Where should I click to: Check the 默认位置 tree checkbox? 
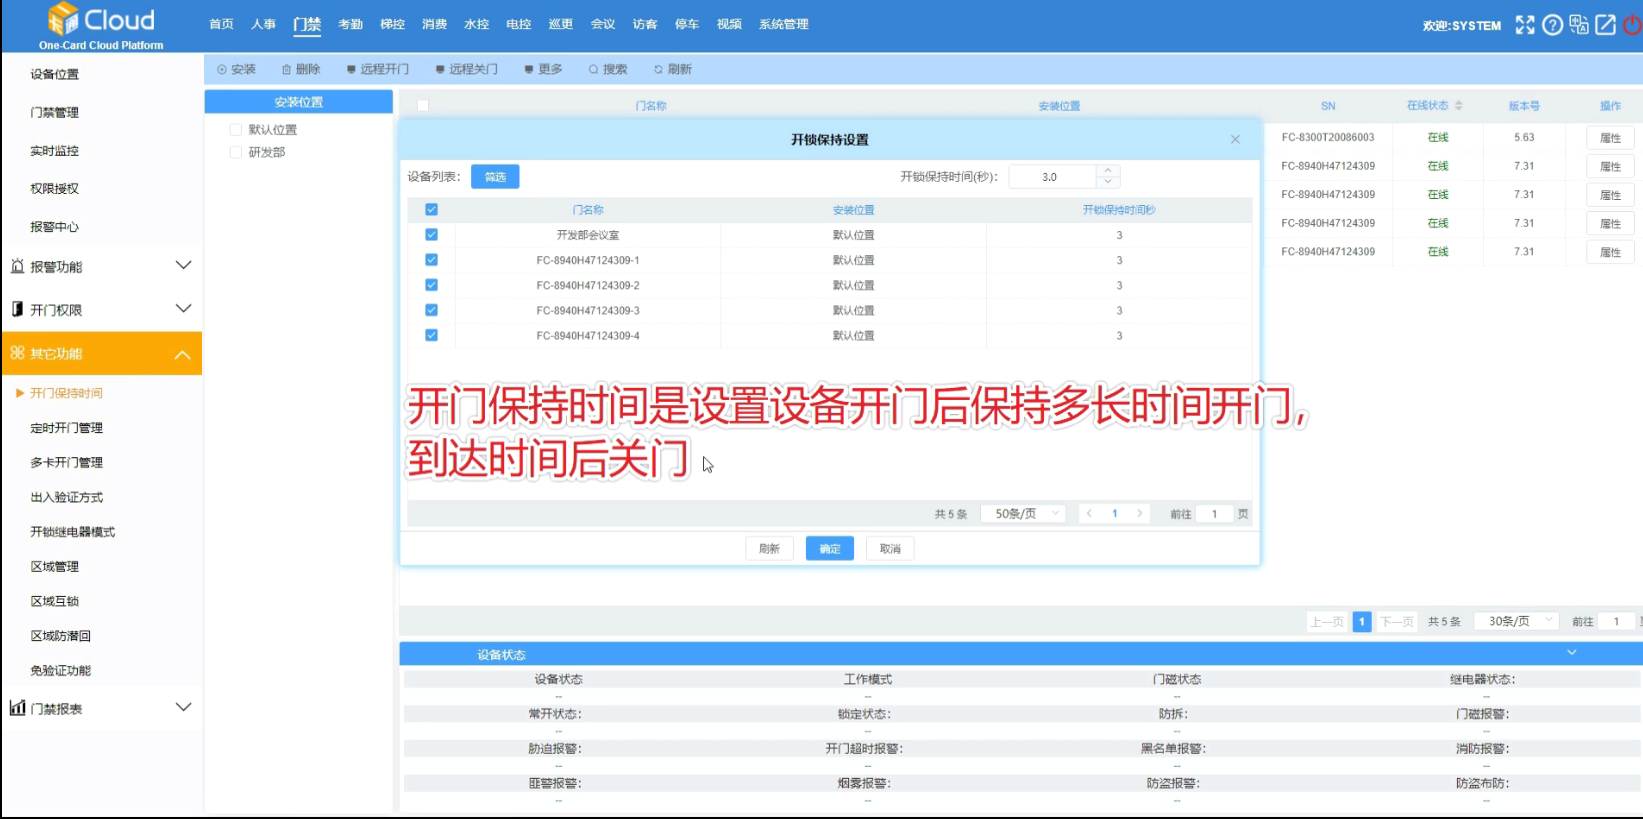236,130
